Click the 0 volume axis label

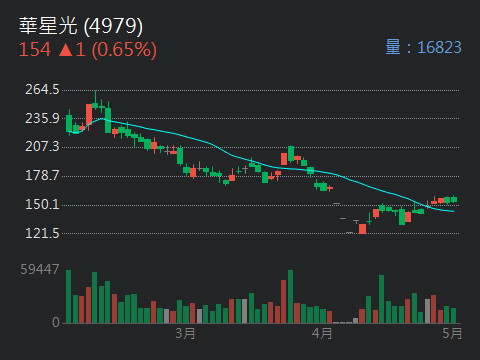coord(56,322)
